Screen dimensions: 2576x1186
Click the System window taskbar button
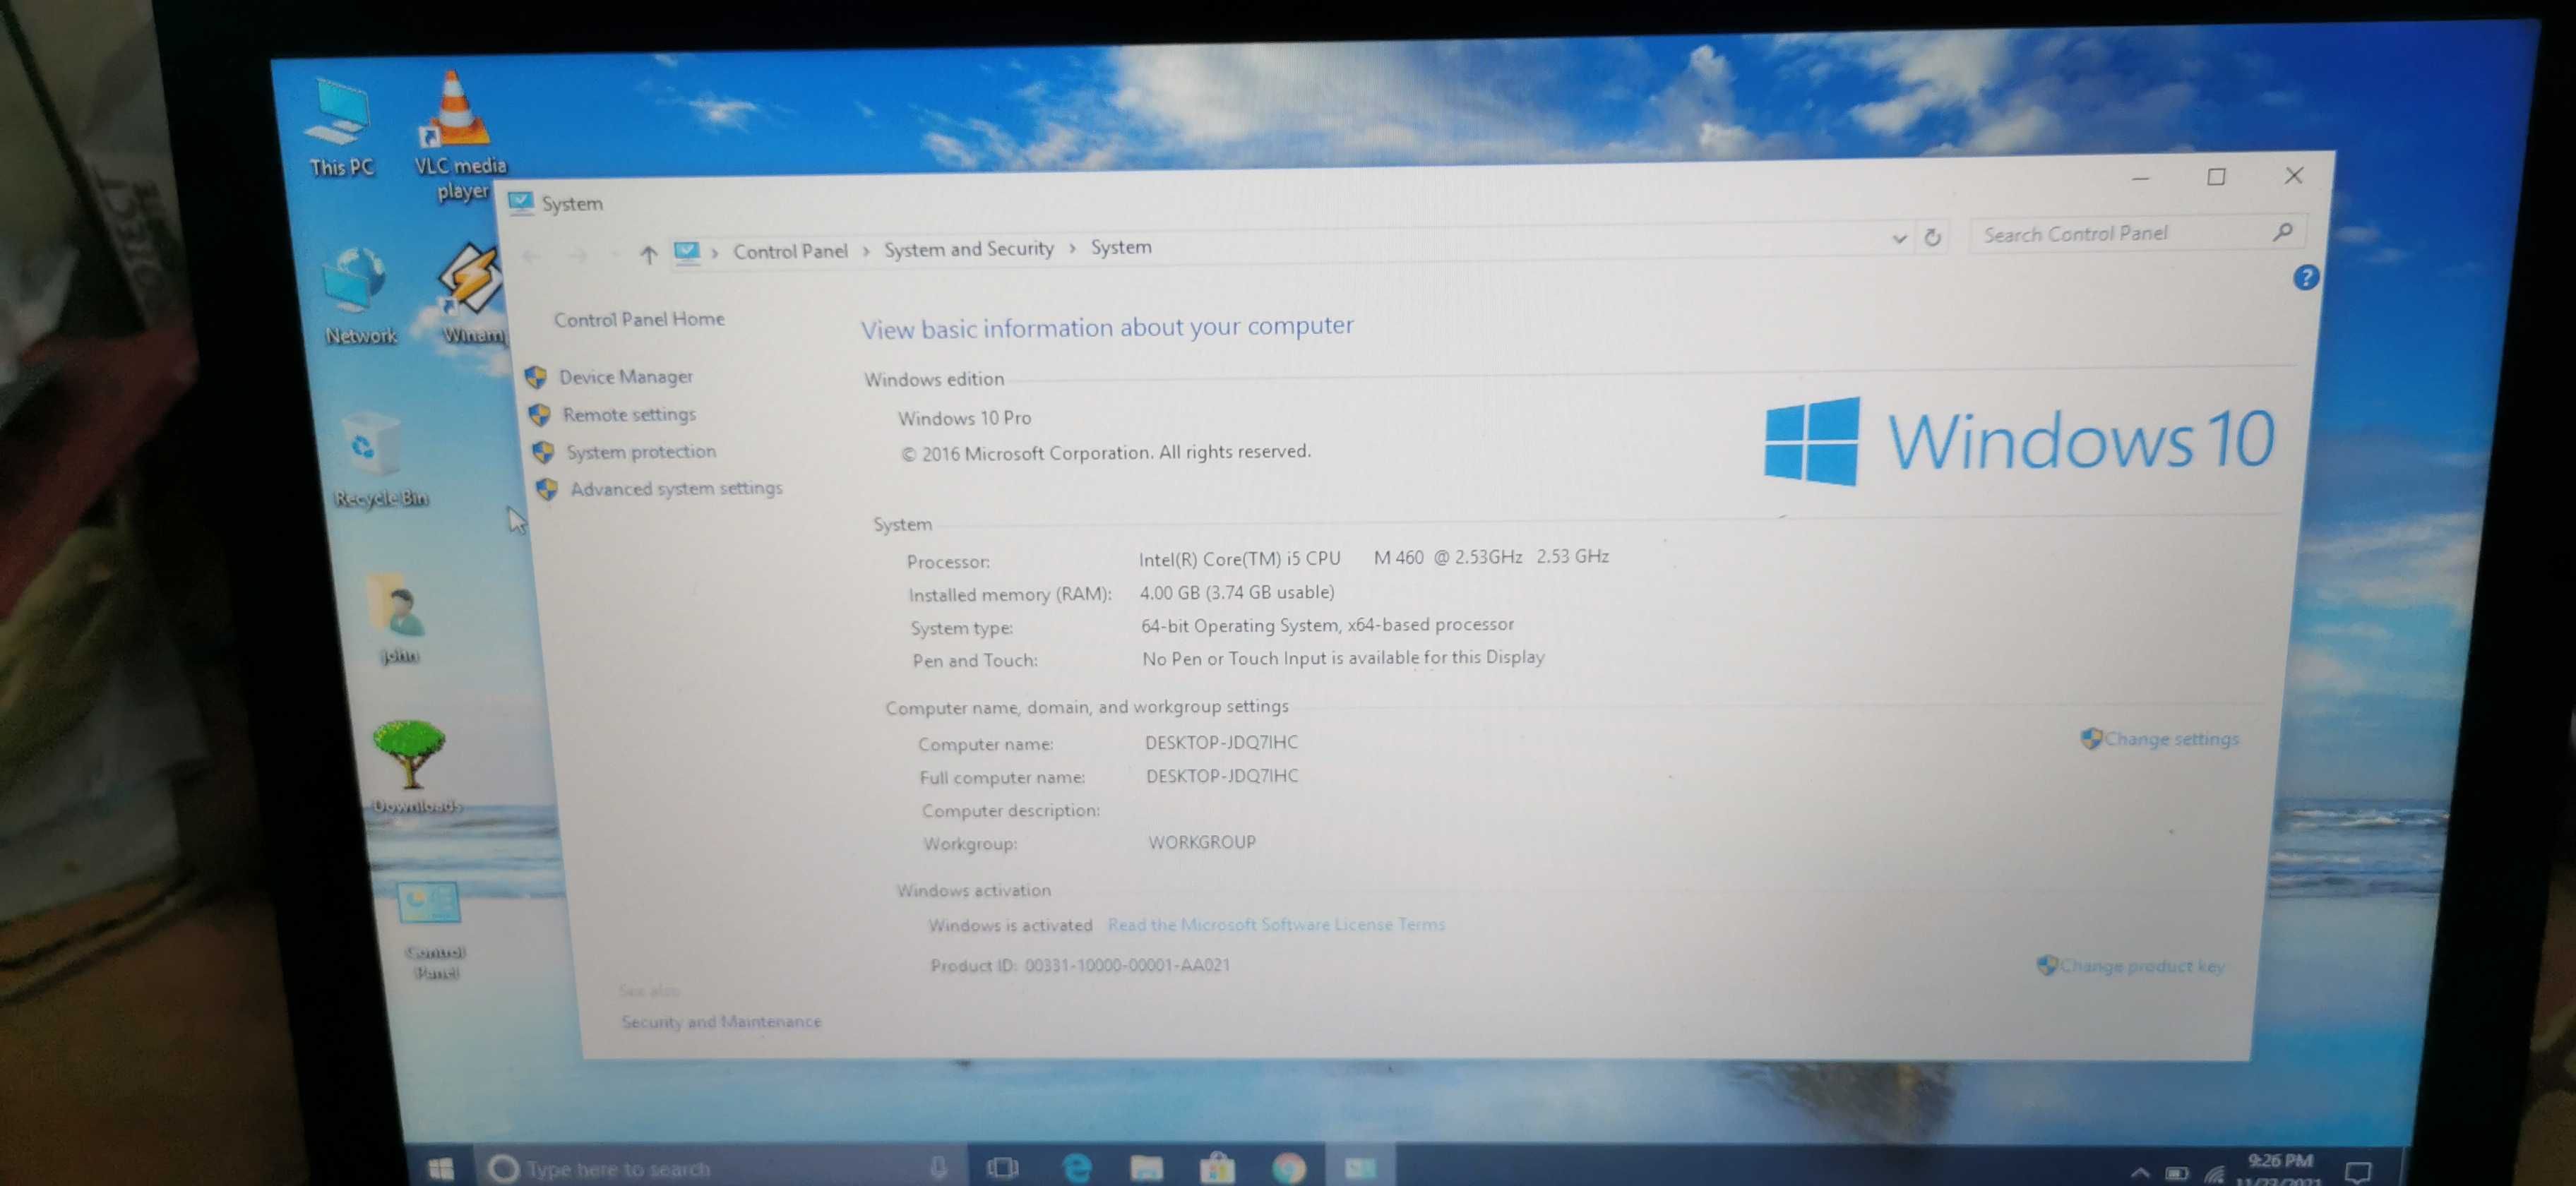tap(1360, 1167)
